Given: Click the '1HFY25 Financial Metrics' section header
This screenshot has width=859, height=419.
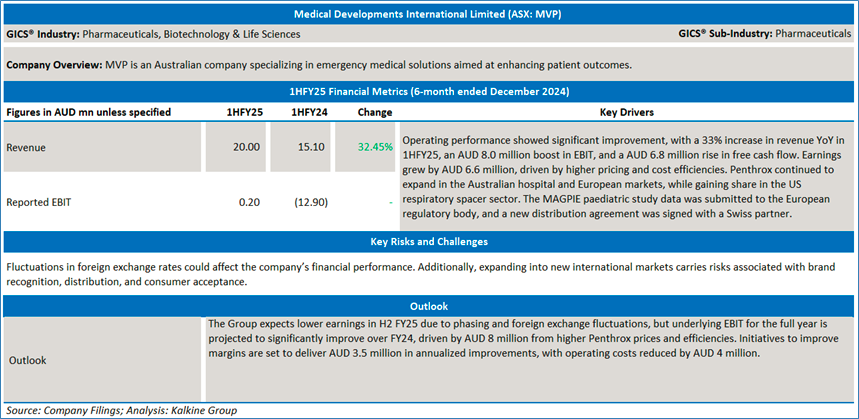Looking at the screenshot, I should [430, 92].
